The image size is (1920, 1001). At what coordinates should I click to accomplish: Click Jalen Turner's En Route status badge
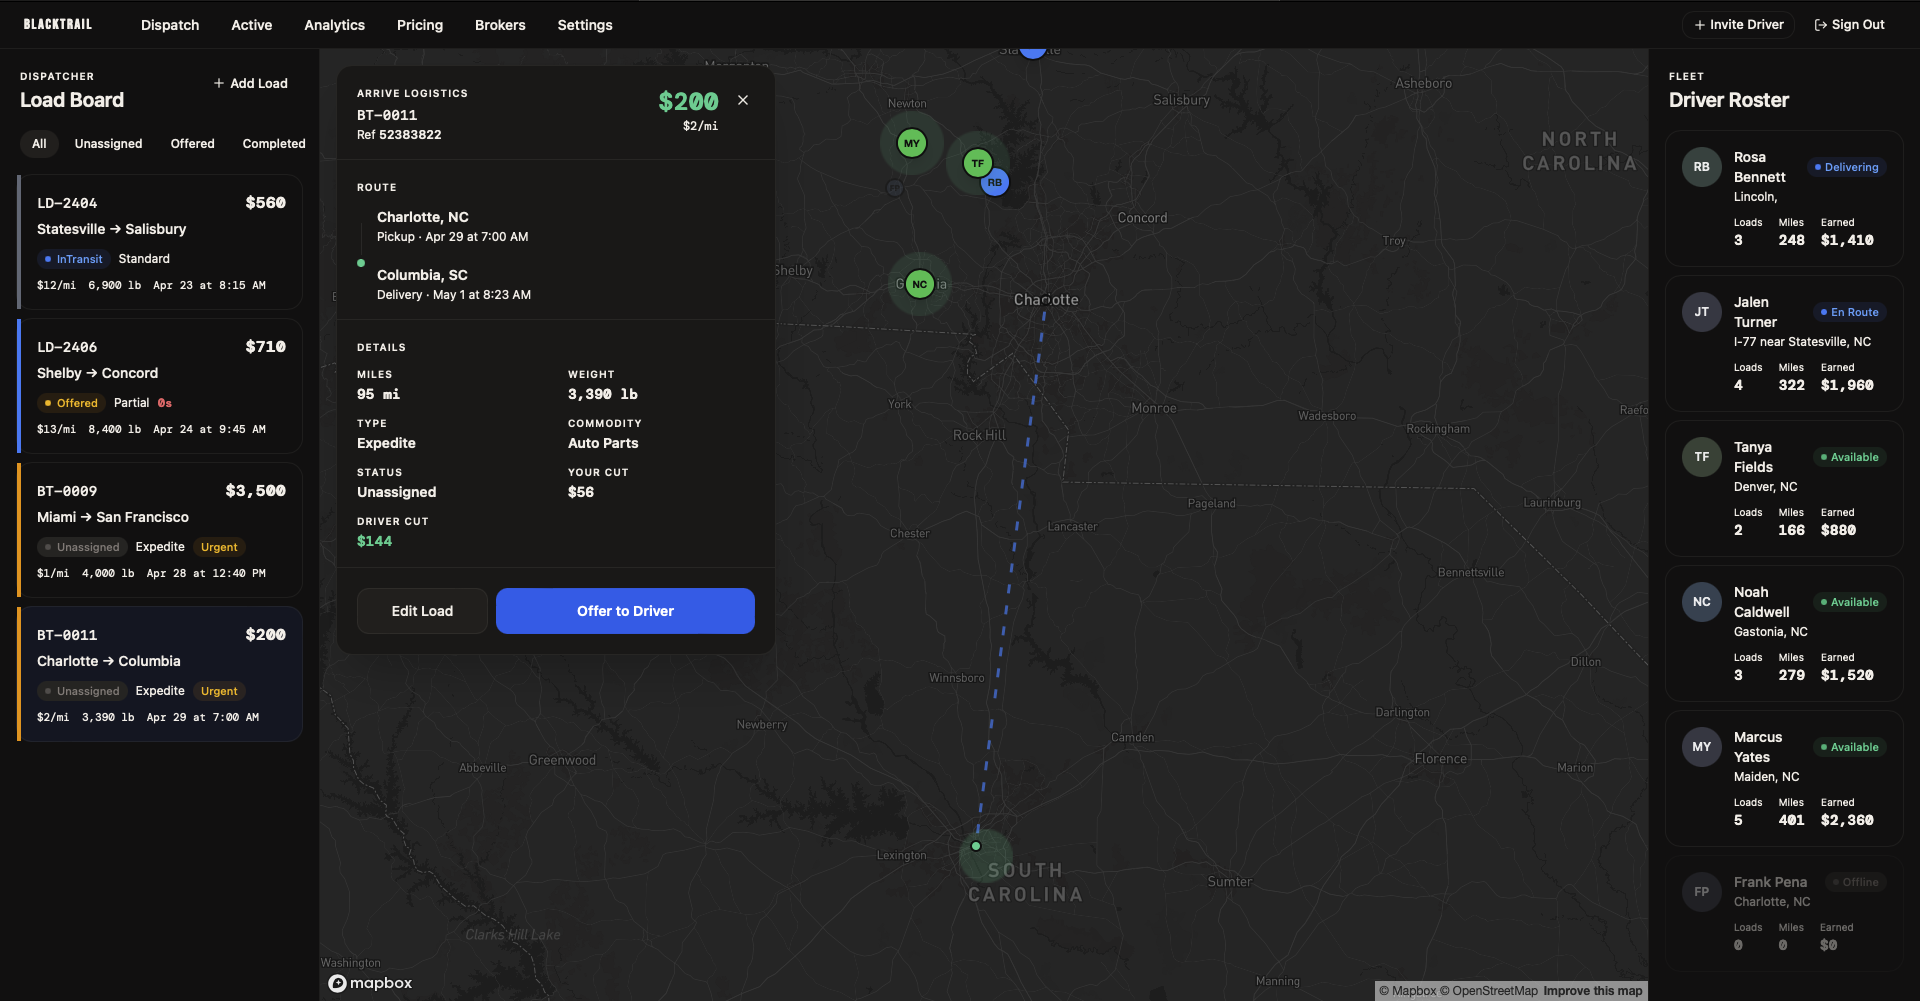(1849, 312)
